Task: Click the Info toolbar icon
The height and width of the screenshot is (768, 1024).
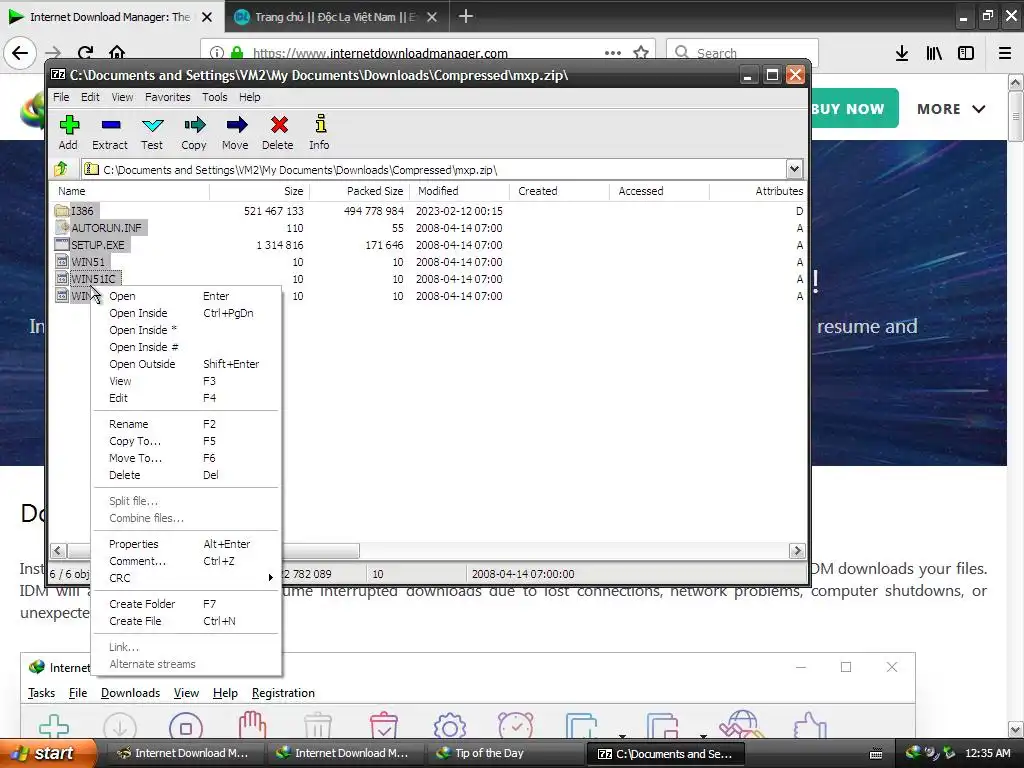Action: (319, 133)
